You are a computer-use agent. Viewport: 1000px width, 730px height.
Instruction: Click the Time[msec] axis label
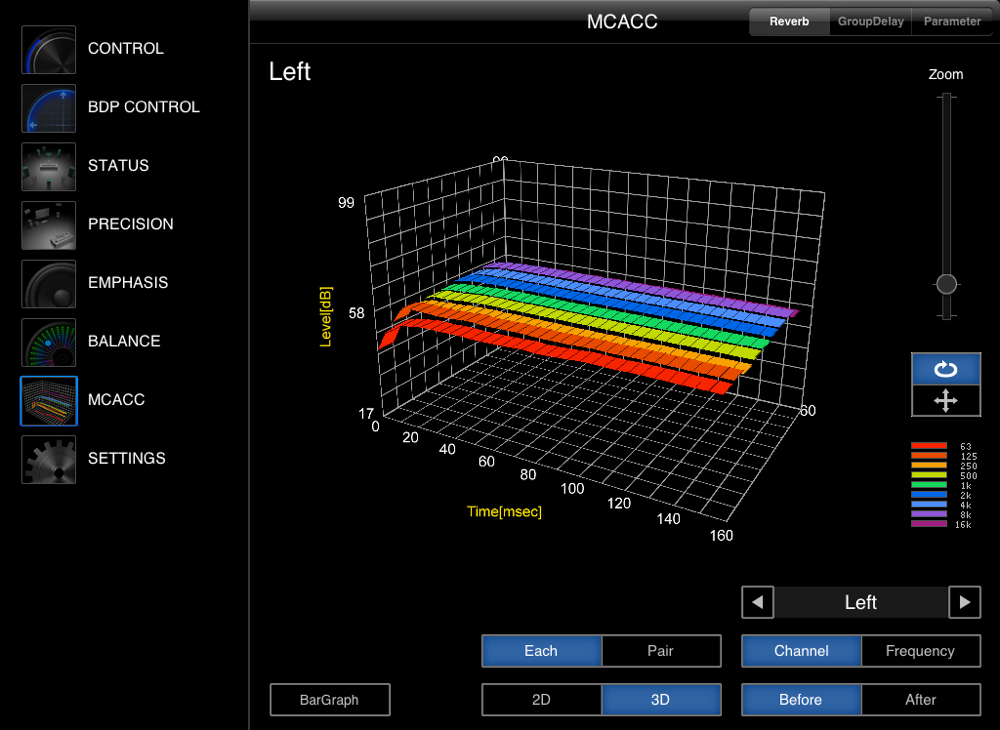click(x=504, y=511)
